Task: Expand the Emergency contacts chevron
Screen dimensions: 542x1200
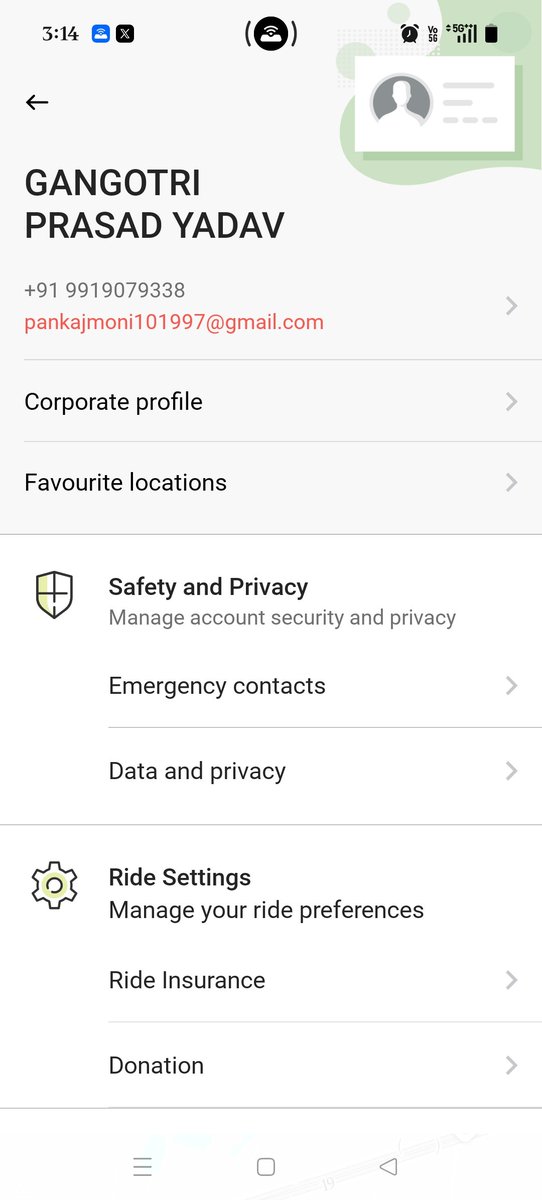Action: pyautogui.click(x=511, y=686)
